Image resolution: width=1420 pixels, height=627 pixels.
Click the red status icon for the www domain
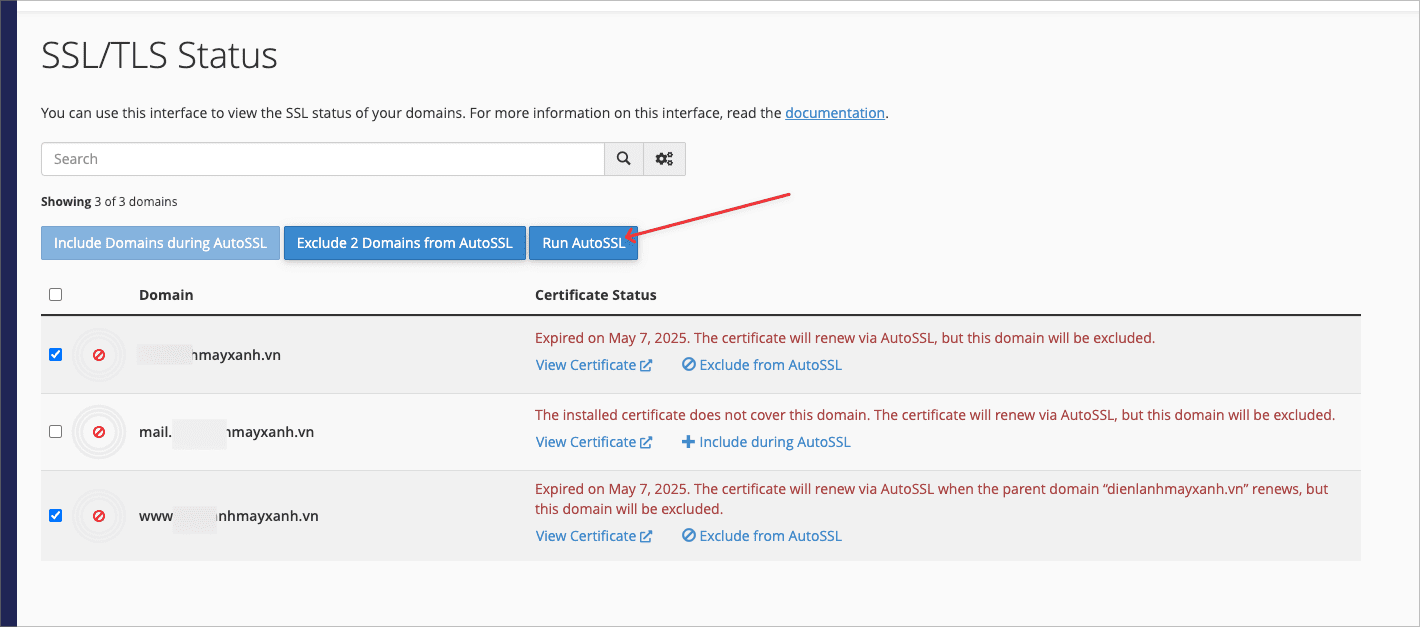coord(99,516)
